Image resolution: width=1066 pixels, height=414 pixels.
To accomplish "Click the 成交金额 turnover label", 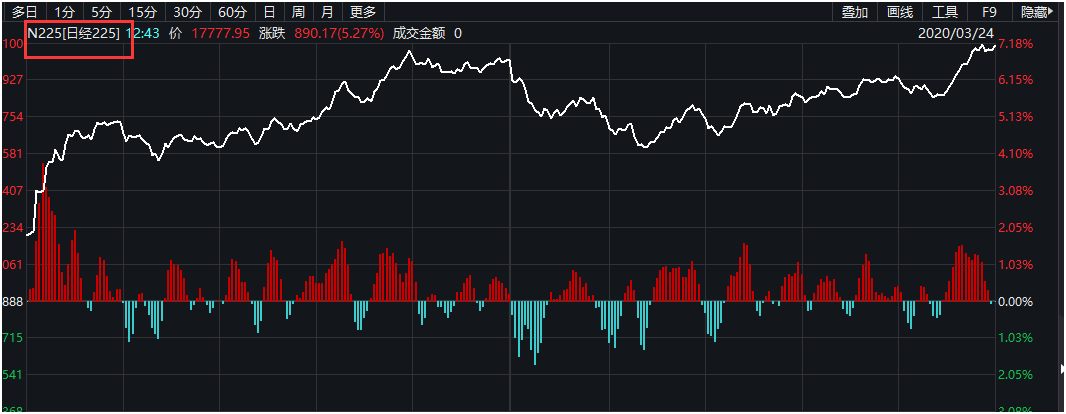I will [x=418, y=33].
